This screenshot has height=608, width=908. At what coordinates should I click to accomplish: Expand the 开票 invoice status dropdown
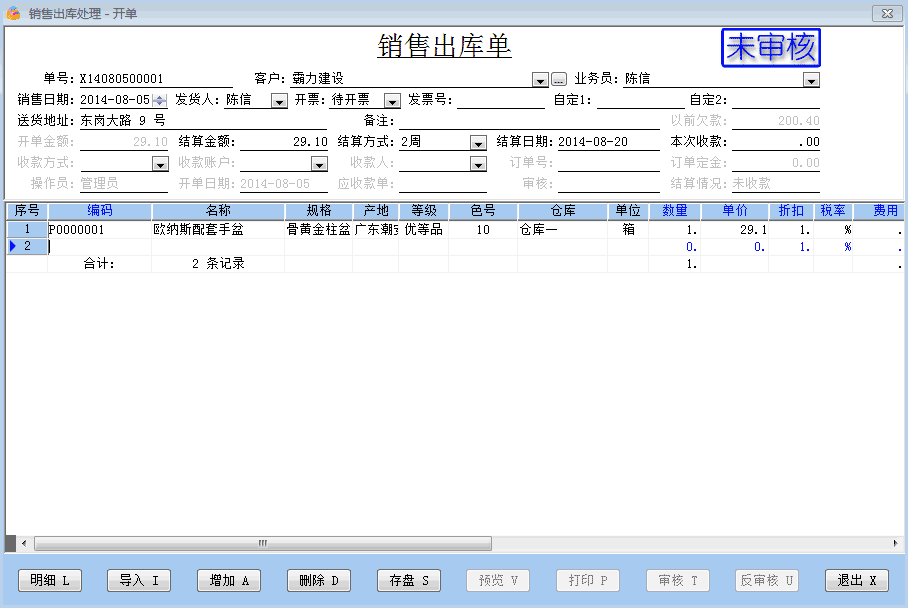pyautogui.click(x=392, y=100)
